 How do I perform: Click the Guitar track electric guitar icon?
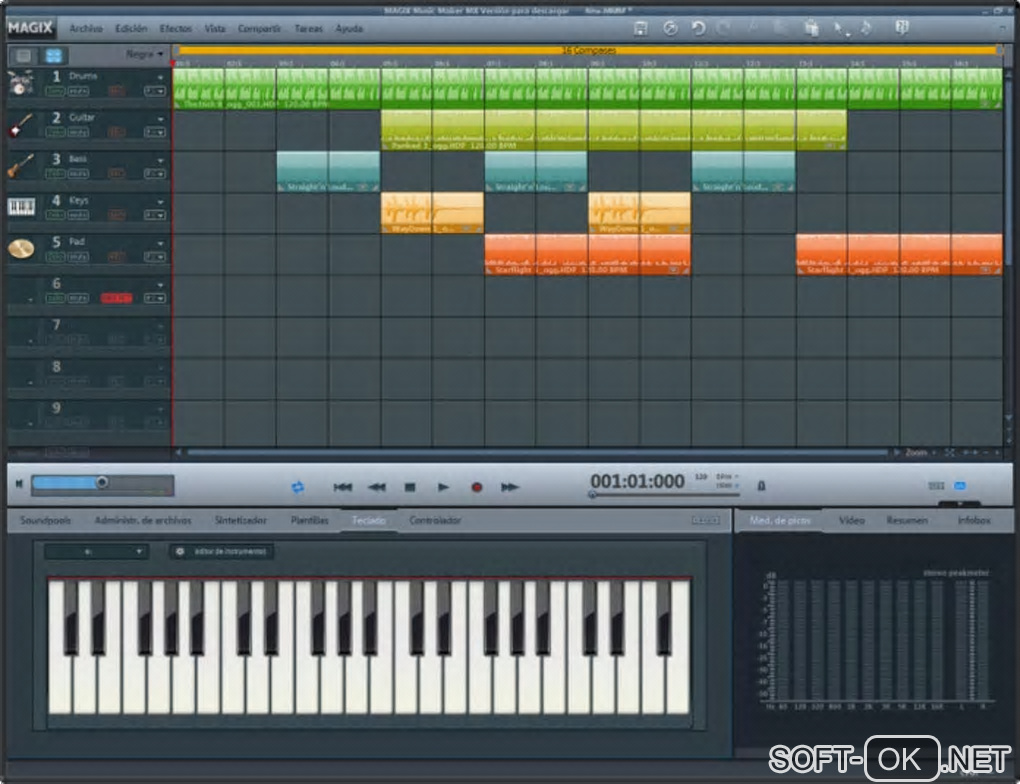(20, 125)
